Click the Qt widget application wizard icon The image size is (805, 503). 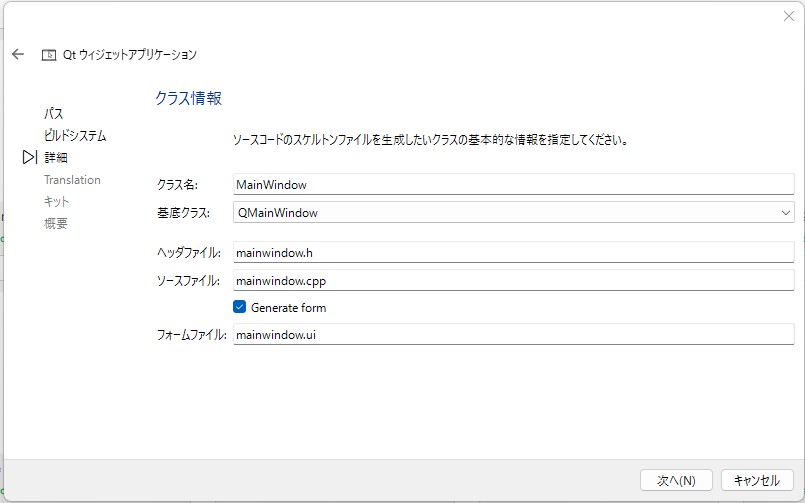(x=49, y=55)
